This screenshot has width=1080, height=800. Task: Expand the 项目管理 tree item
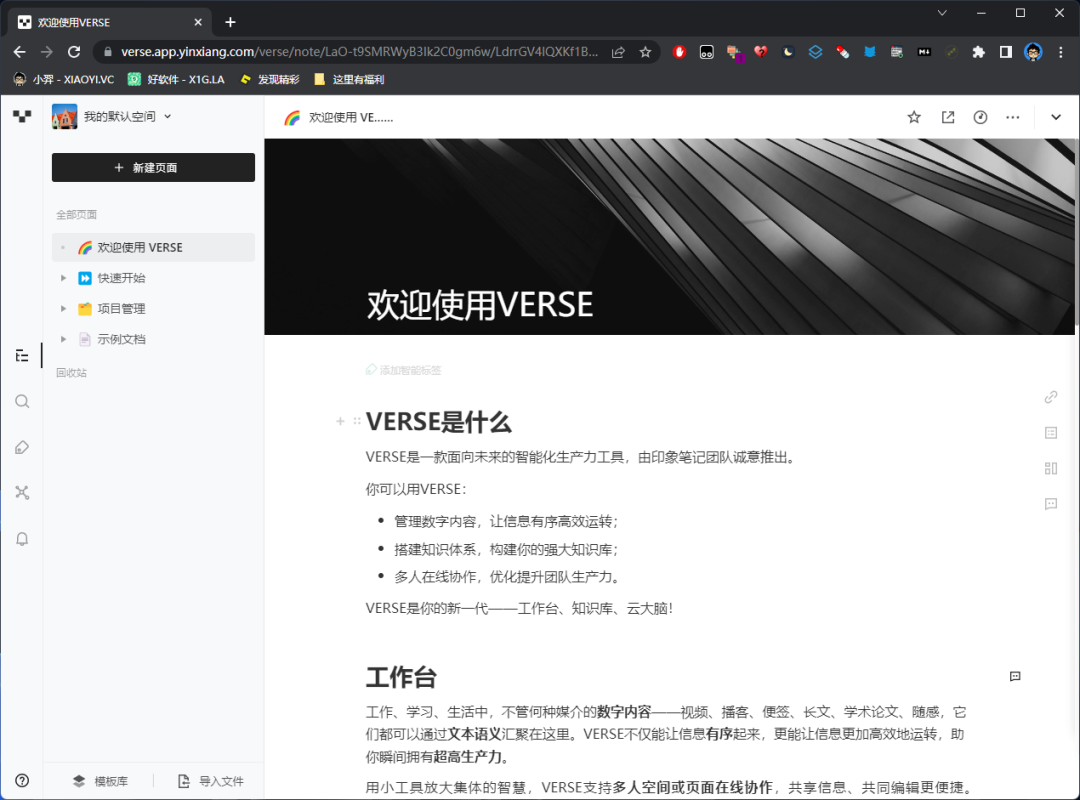(64, 308)
